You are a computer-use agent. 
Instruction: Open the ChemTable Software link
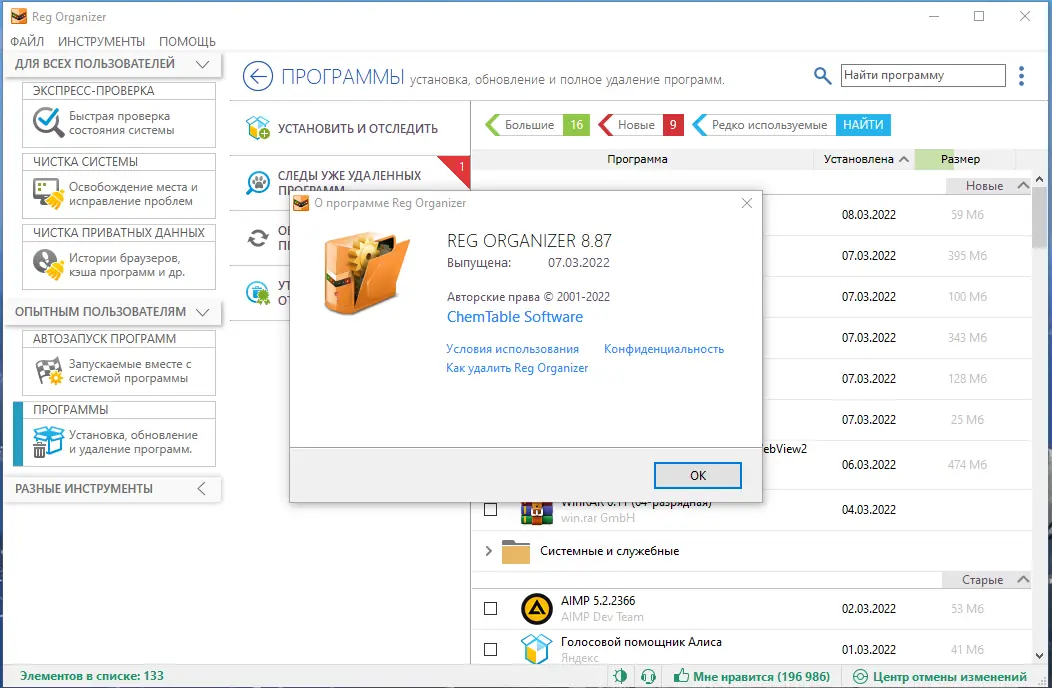[x=514, y=316]
